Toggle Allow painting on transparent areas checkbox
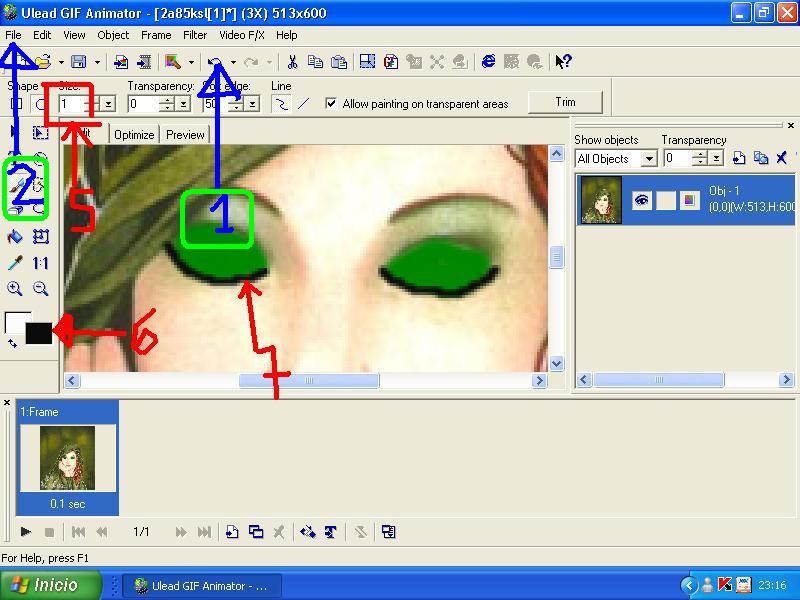Screen dimensions: 800x600 tap(331, 104)
